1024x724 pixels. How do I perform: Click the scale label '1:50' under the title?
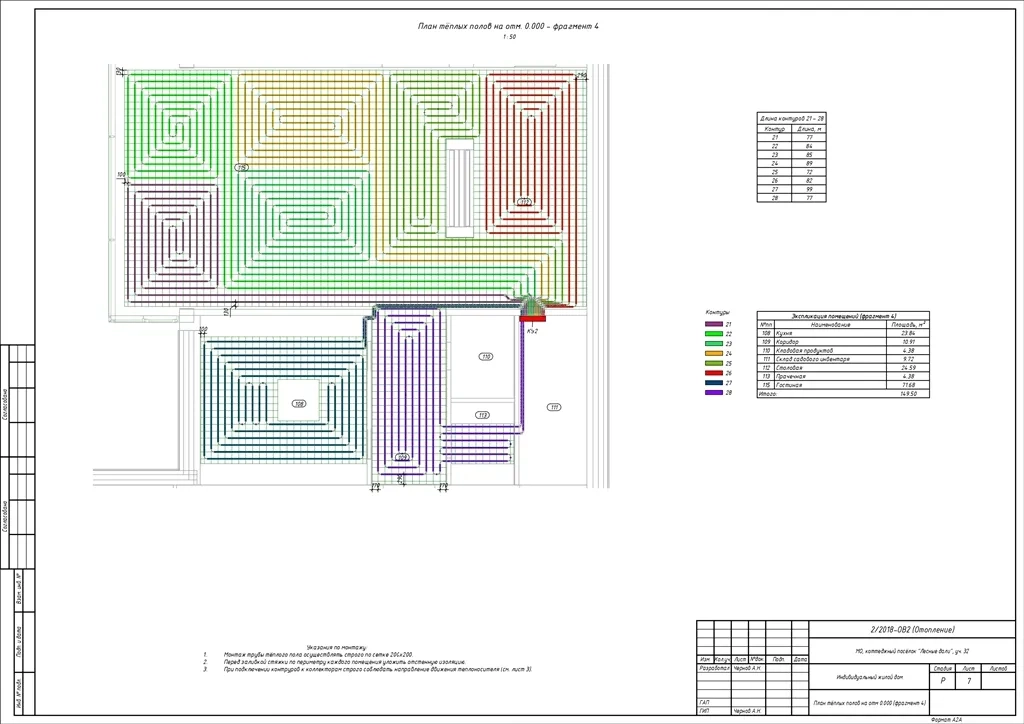pyautogui.click(x=509, y=37)
